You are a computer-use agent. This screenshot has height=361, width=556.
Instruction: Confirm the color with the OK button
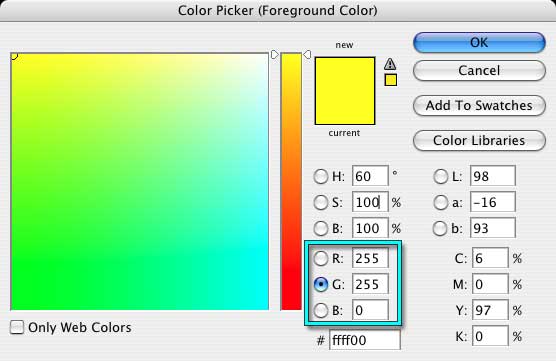479,43
